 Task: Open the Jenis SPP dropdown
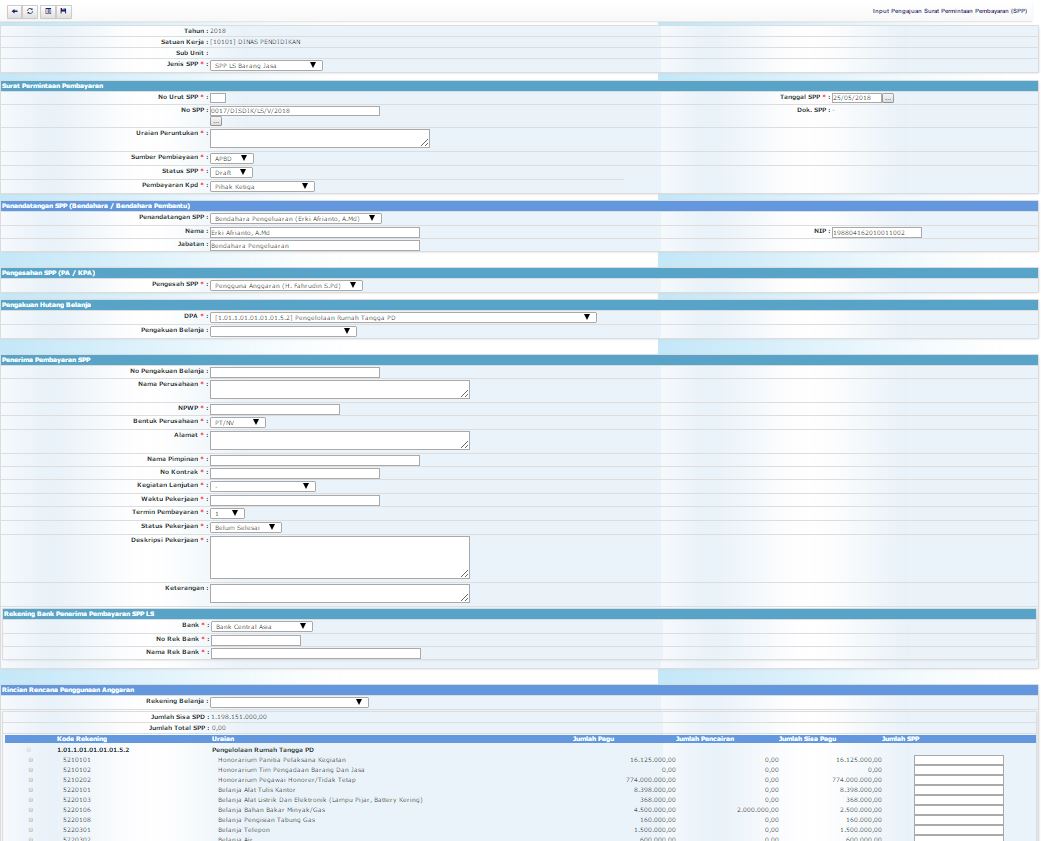[266, 65]
